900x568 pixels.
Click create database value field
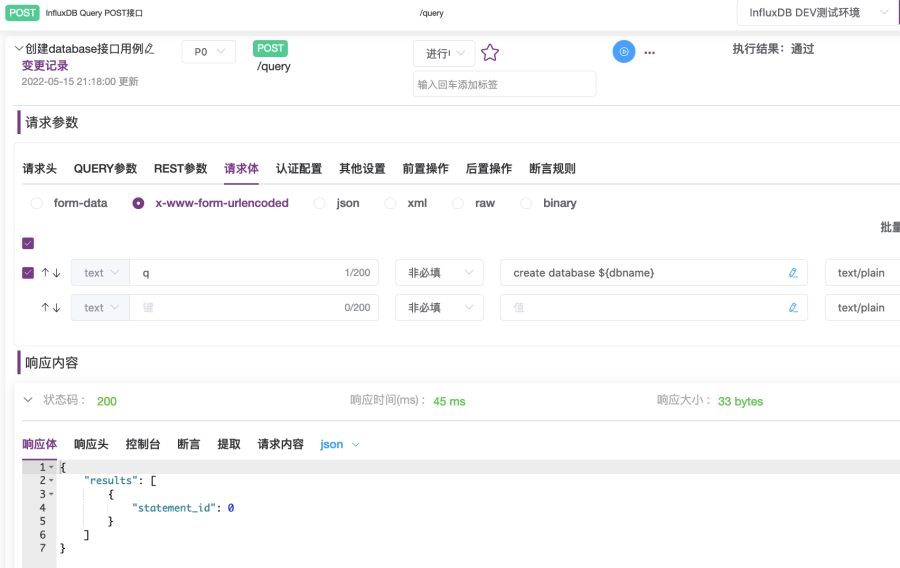click(x=654, y=273)
